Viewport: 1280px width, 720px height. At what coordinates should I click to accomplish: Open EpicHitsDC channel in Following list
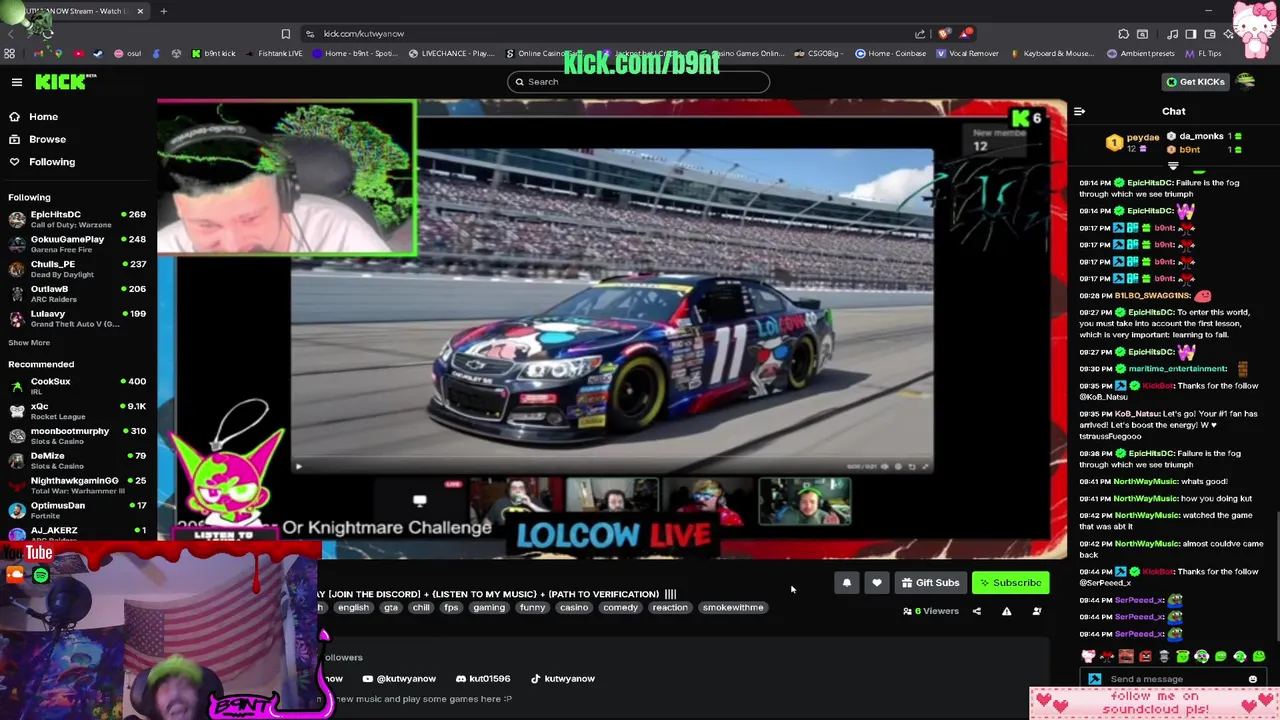tap(77, 219)
